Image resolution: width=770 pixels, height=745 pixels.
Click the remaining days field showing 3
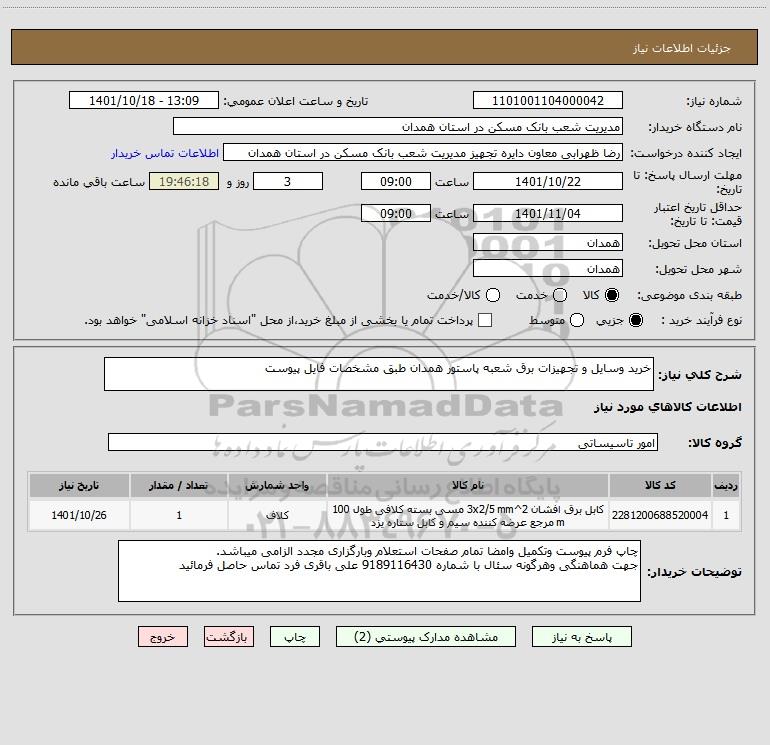(x=288, y=181)
